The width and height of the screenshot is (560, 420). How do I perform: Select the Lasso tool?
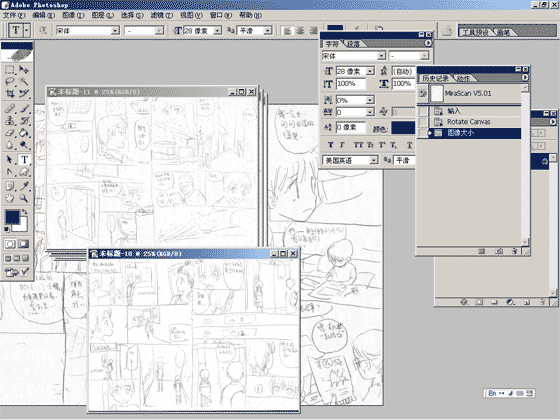[x=10, y=81]
